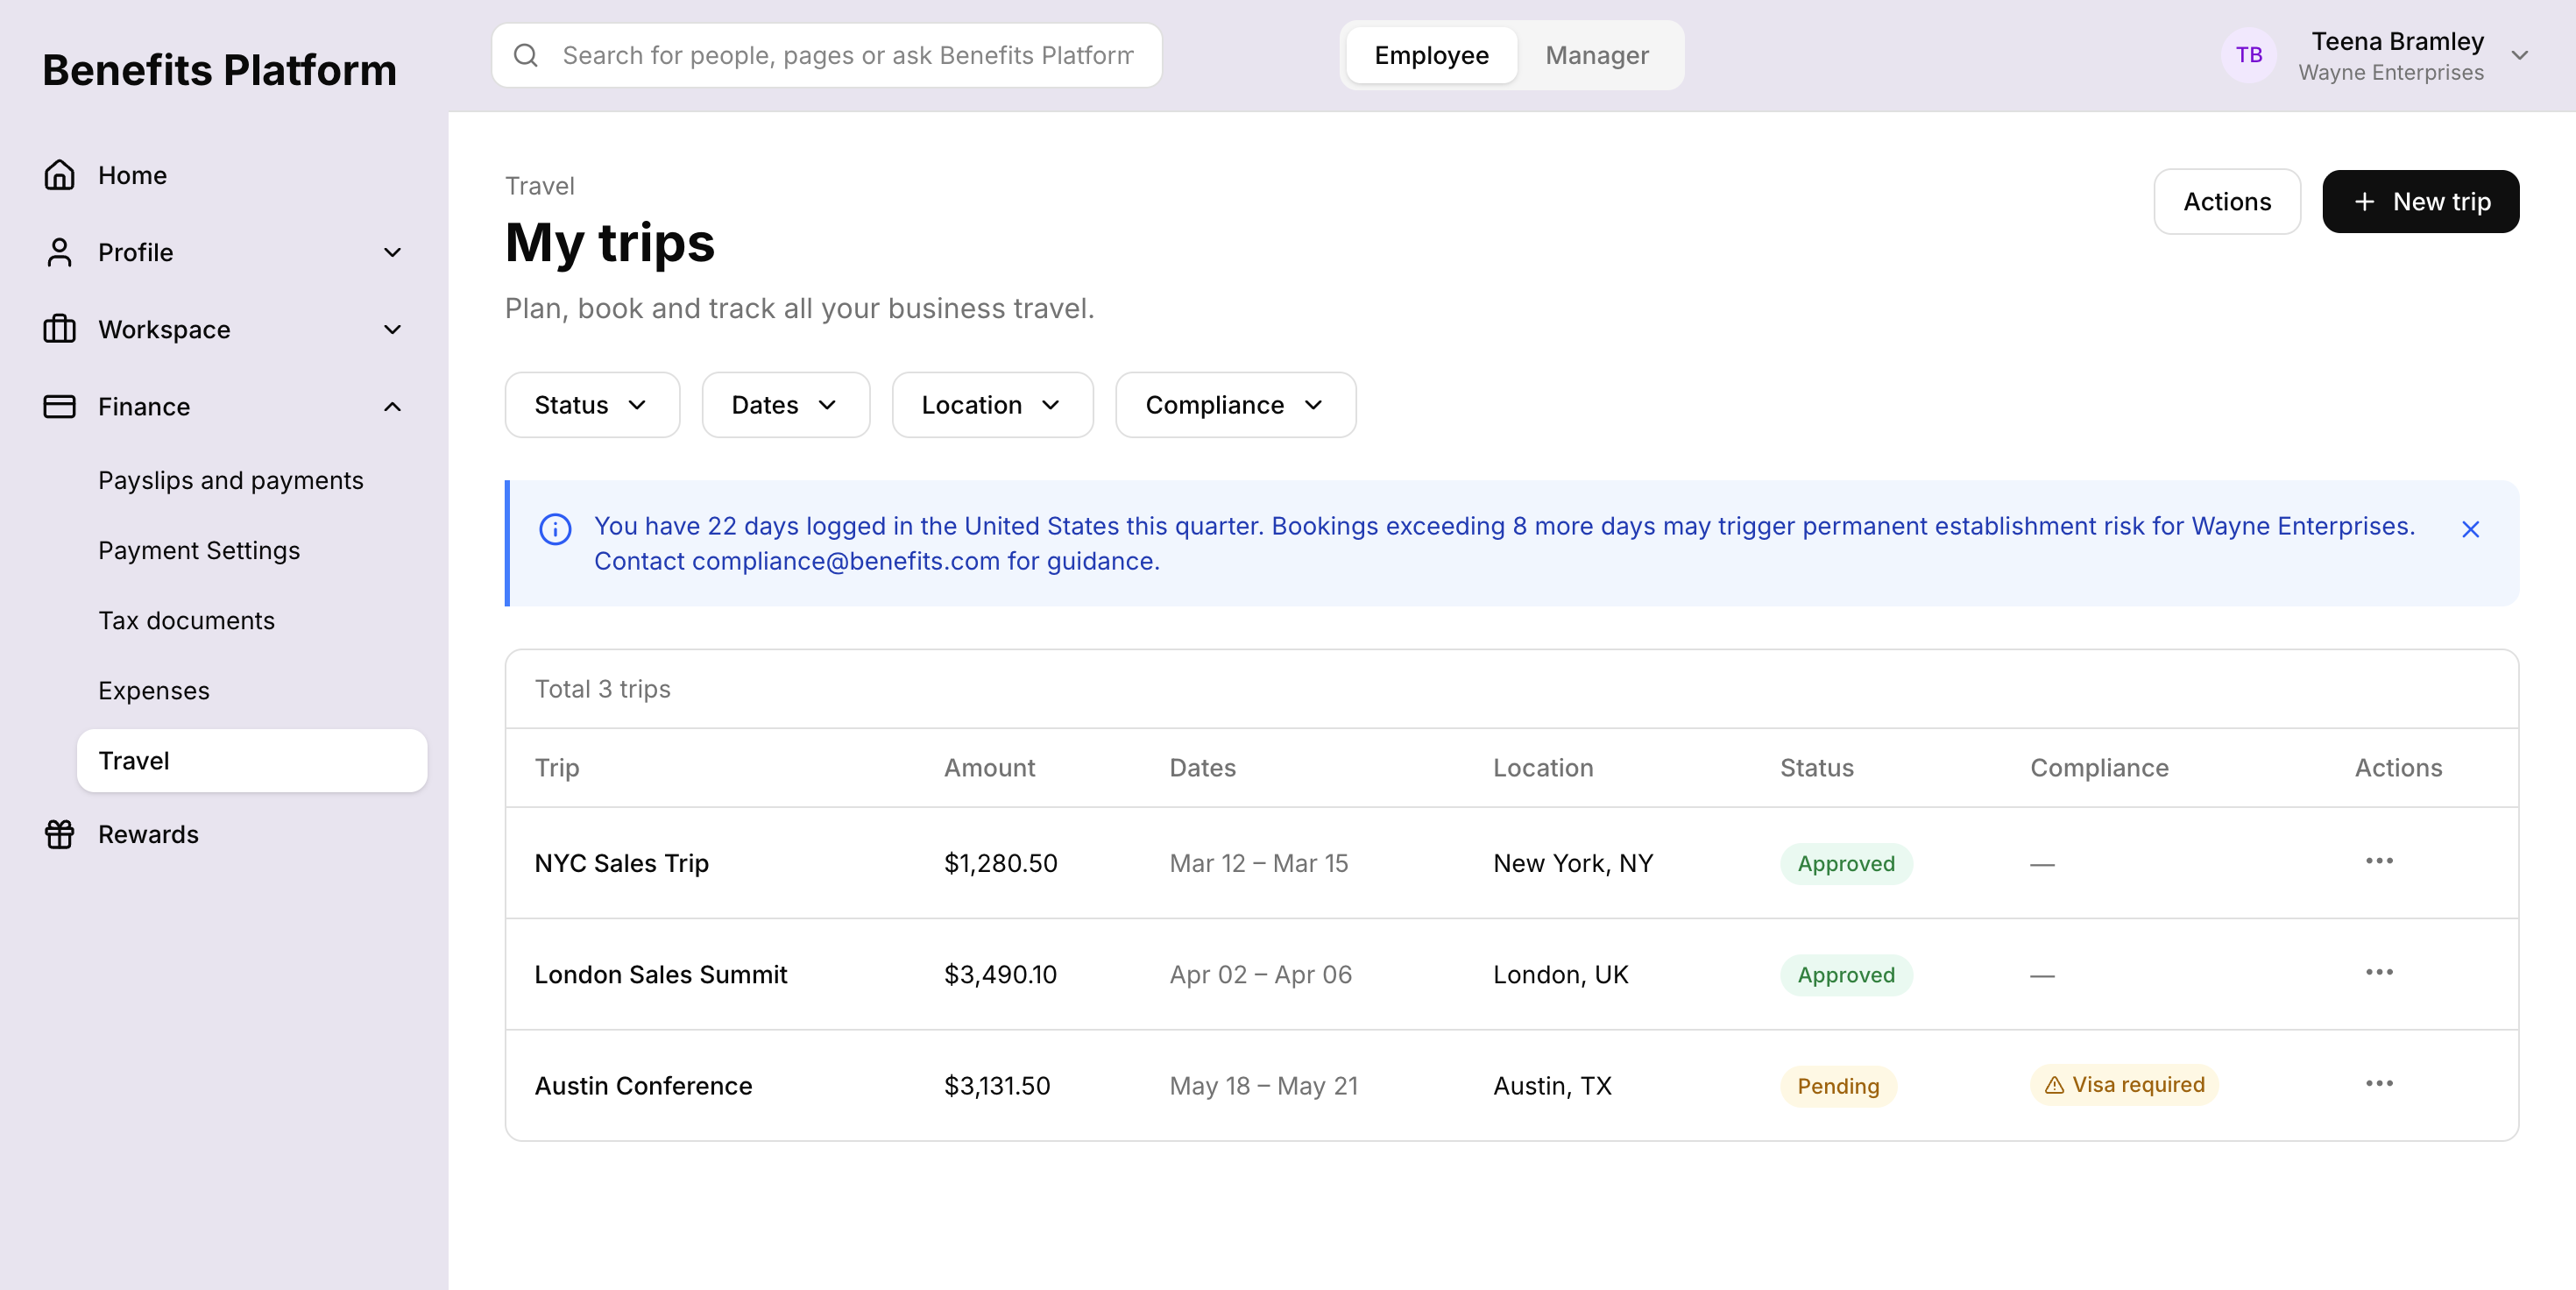
Task: Open the Location filter dropdown
Action: (x=992, y=405)
